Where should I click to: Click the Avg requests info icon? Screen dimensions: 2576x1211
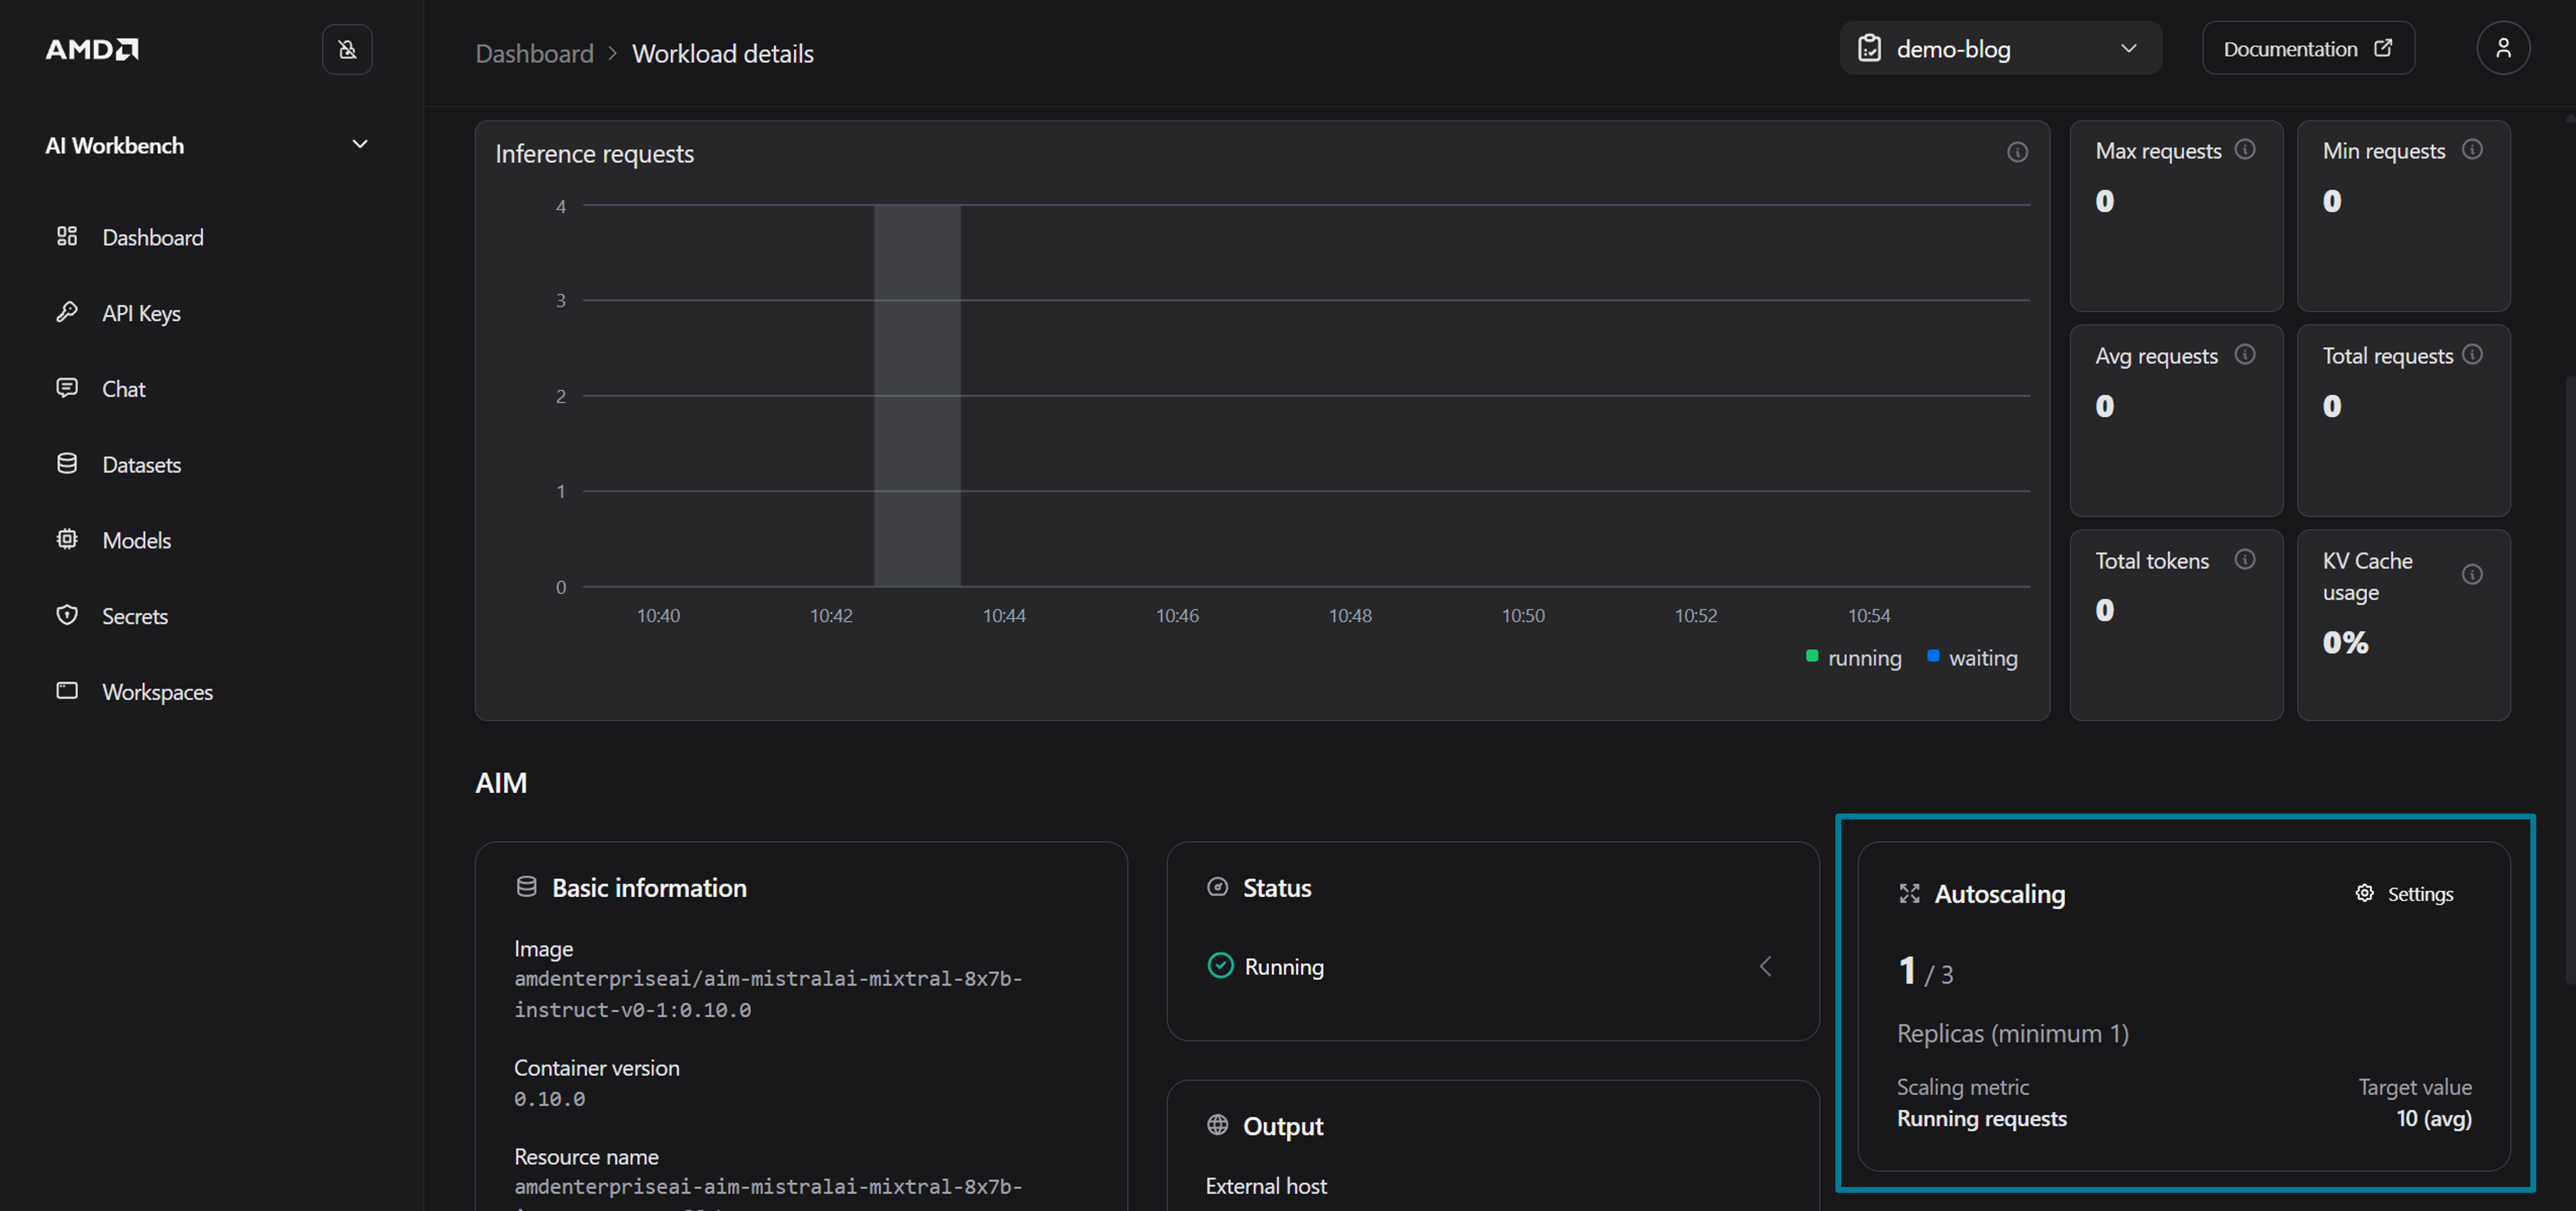pyautogui.click(x=2244, y=355)
